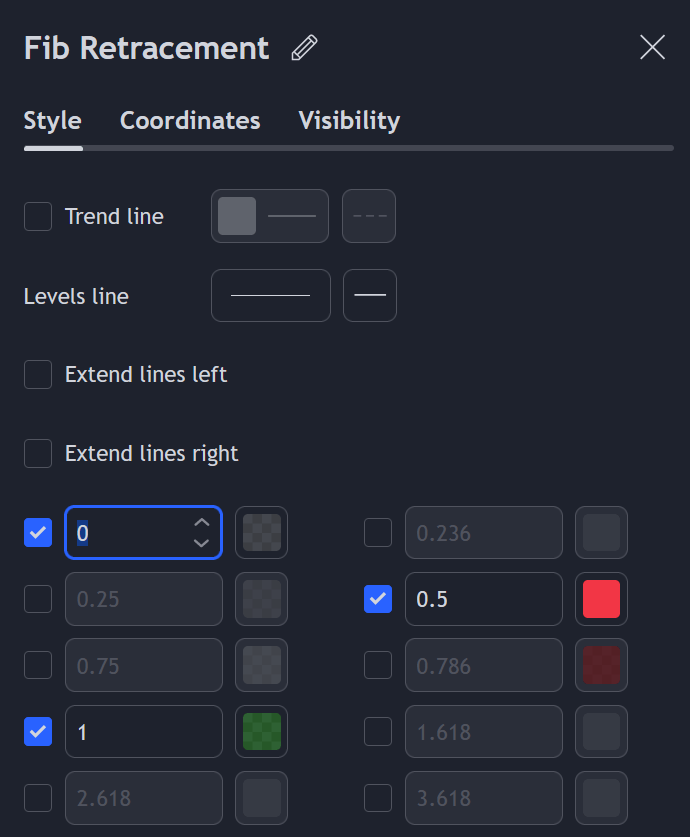Pick the green color swatch for level 1
This screenshot has width=690, height=837.
(x=261, y=731)
